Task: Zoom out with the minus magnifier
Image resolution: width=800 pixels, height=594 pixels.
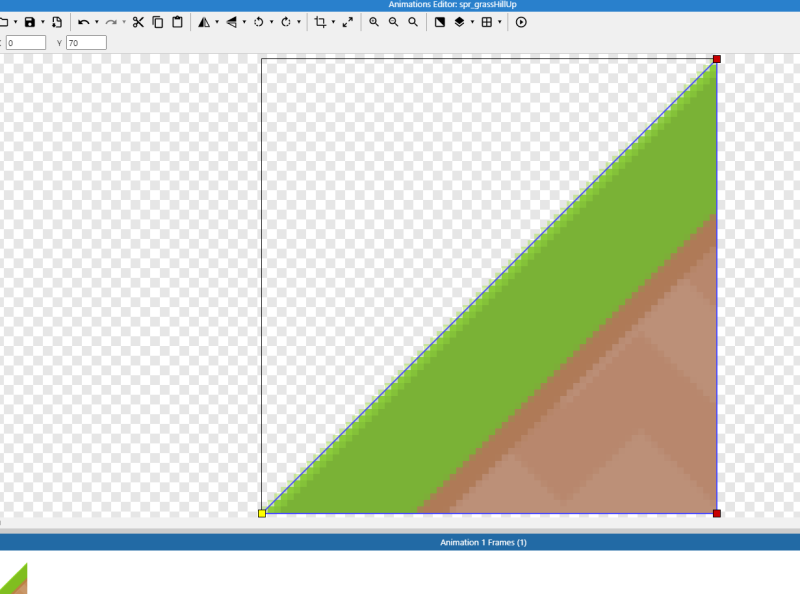Action: tap(393, 22)
